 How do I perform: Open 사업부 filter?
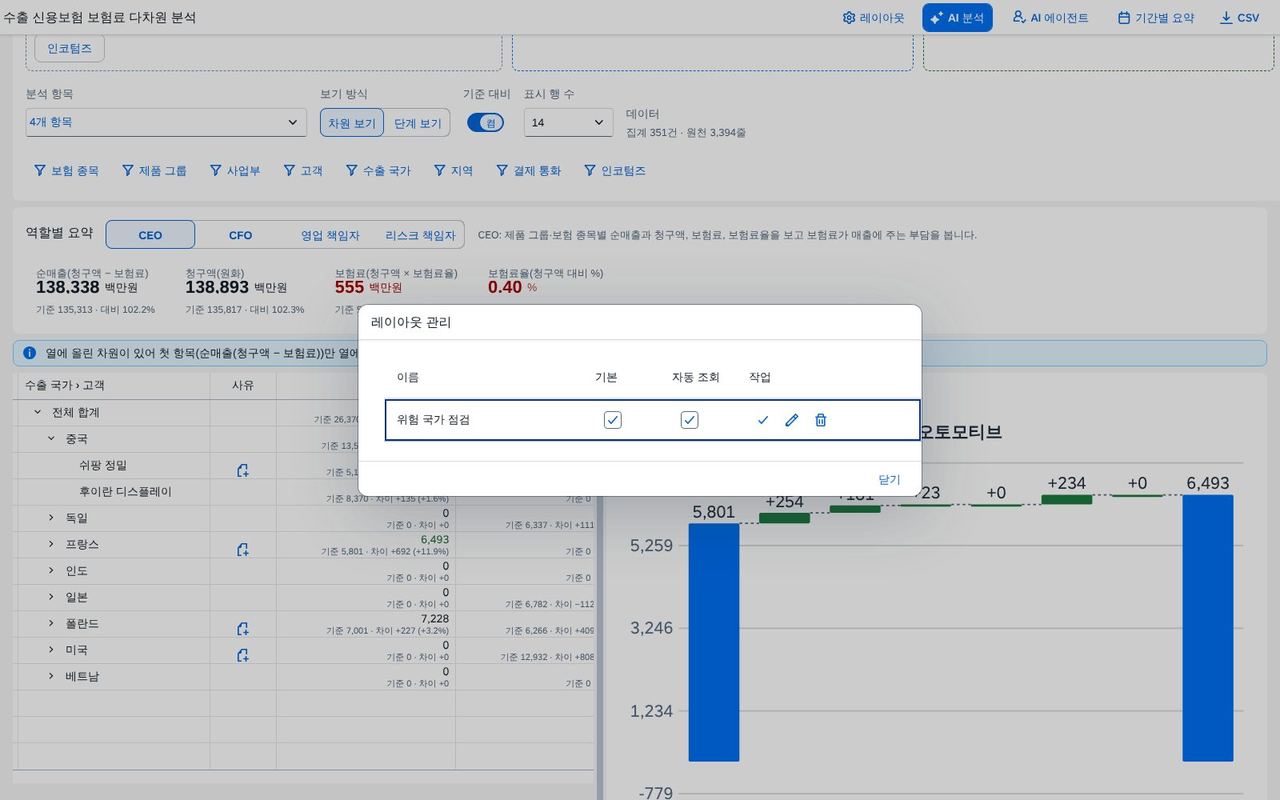tap(235, 171)
